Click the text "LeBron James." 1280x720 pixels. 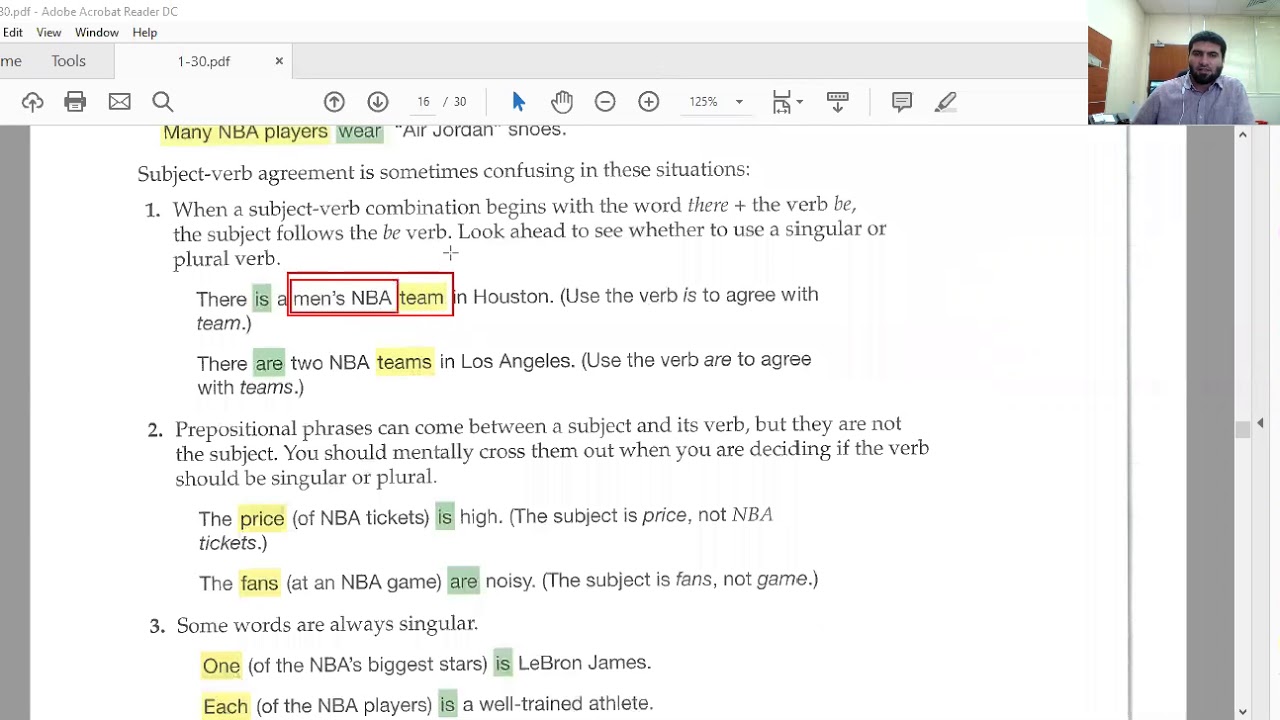pyautogui.click(x=584, y=663)
